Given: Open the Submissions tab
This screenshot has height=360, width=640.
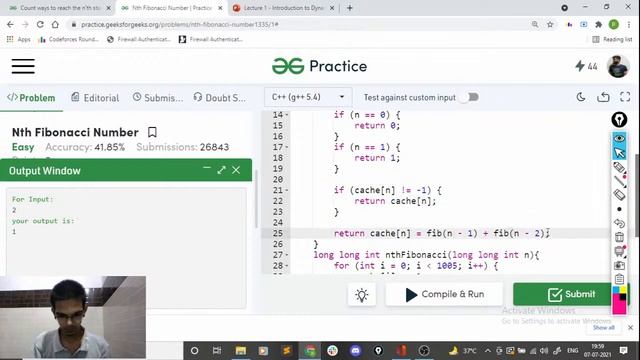Looking at the screenshot, I should (x=158, y=98).
